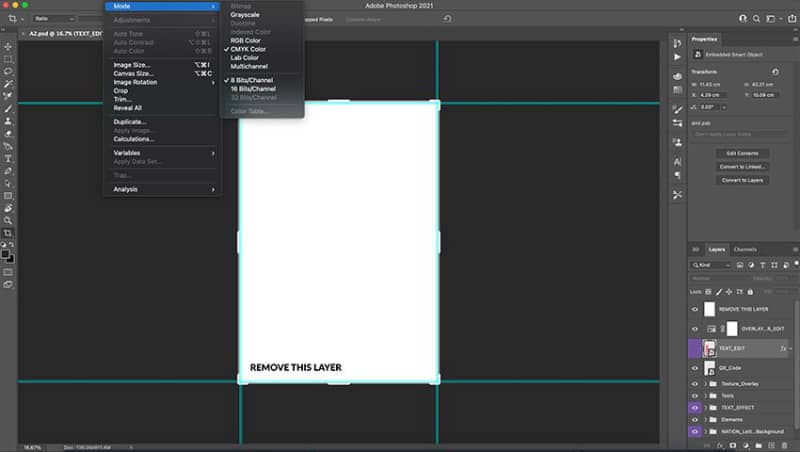Pick the Horizontal Type tool

click(8, 159)
